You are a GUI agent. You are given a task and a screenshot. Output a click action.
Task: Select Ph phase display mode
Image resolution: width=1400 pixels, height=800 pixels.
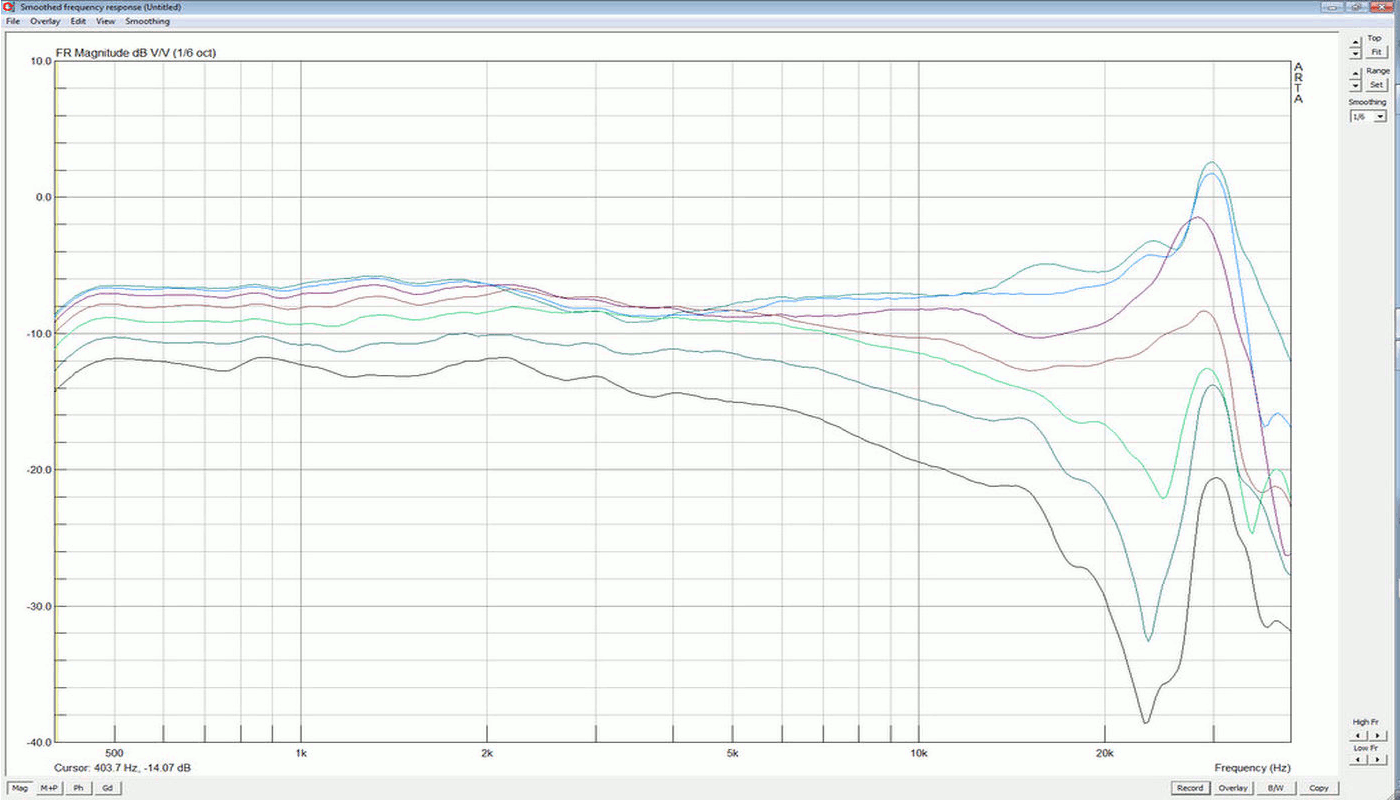point(78,788)
